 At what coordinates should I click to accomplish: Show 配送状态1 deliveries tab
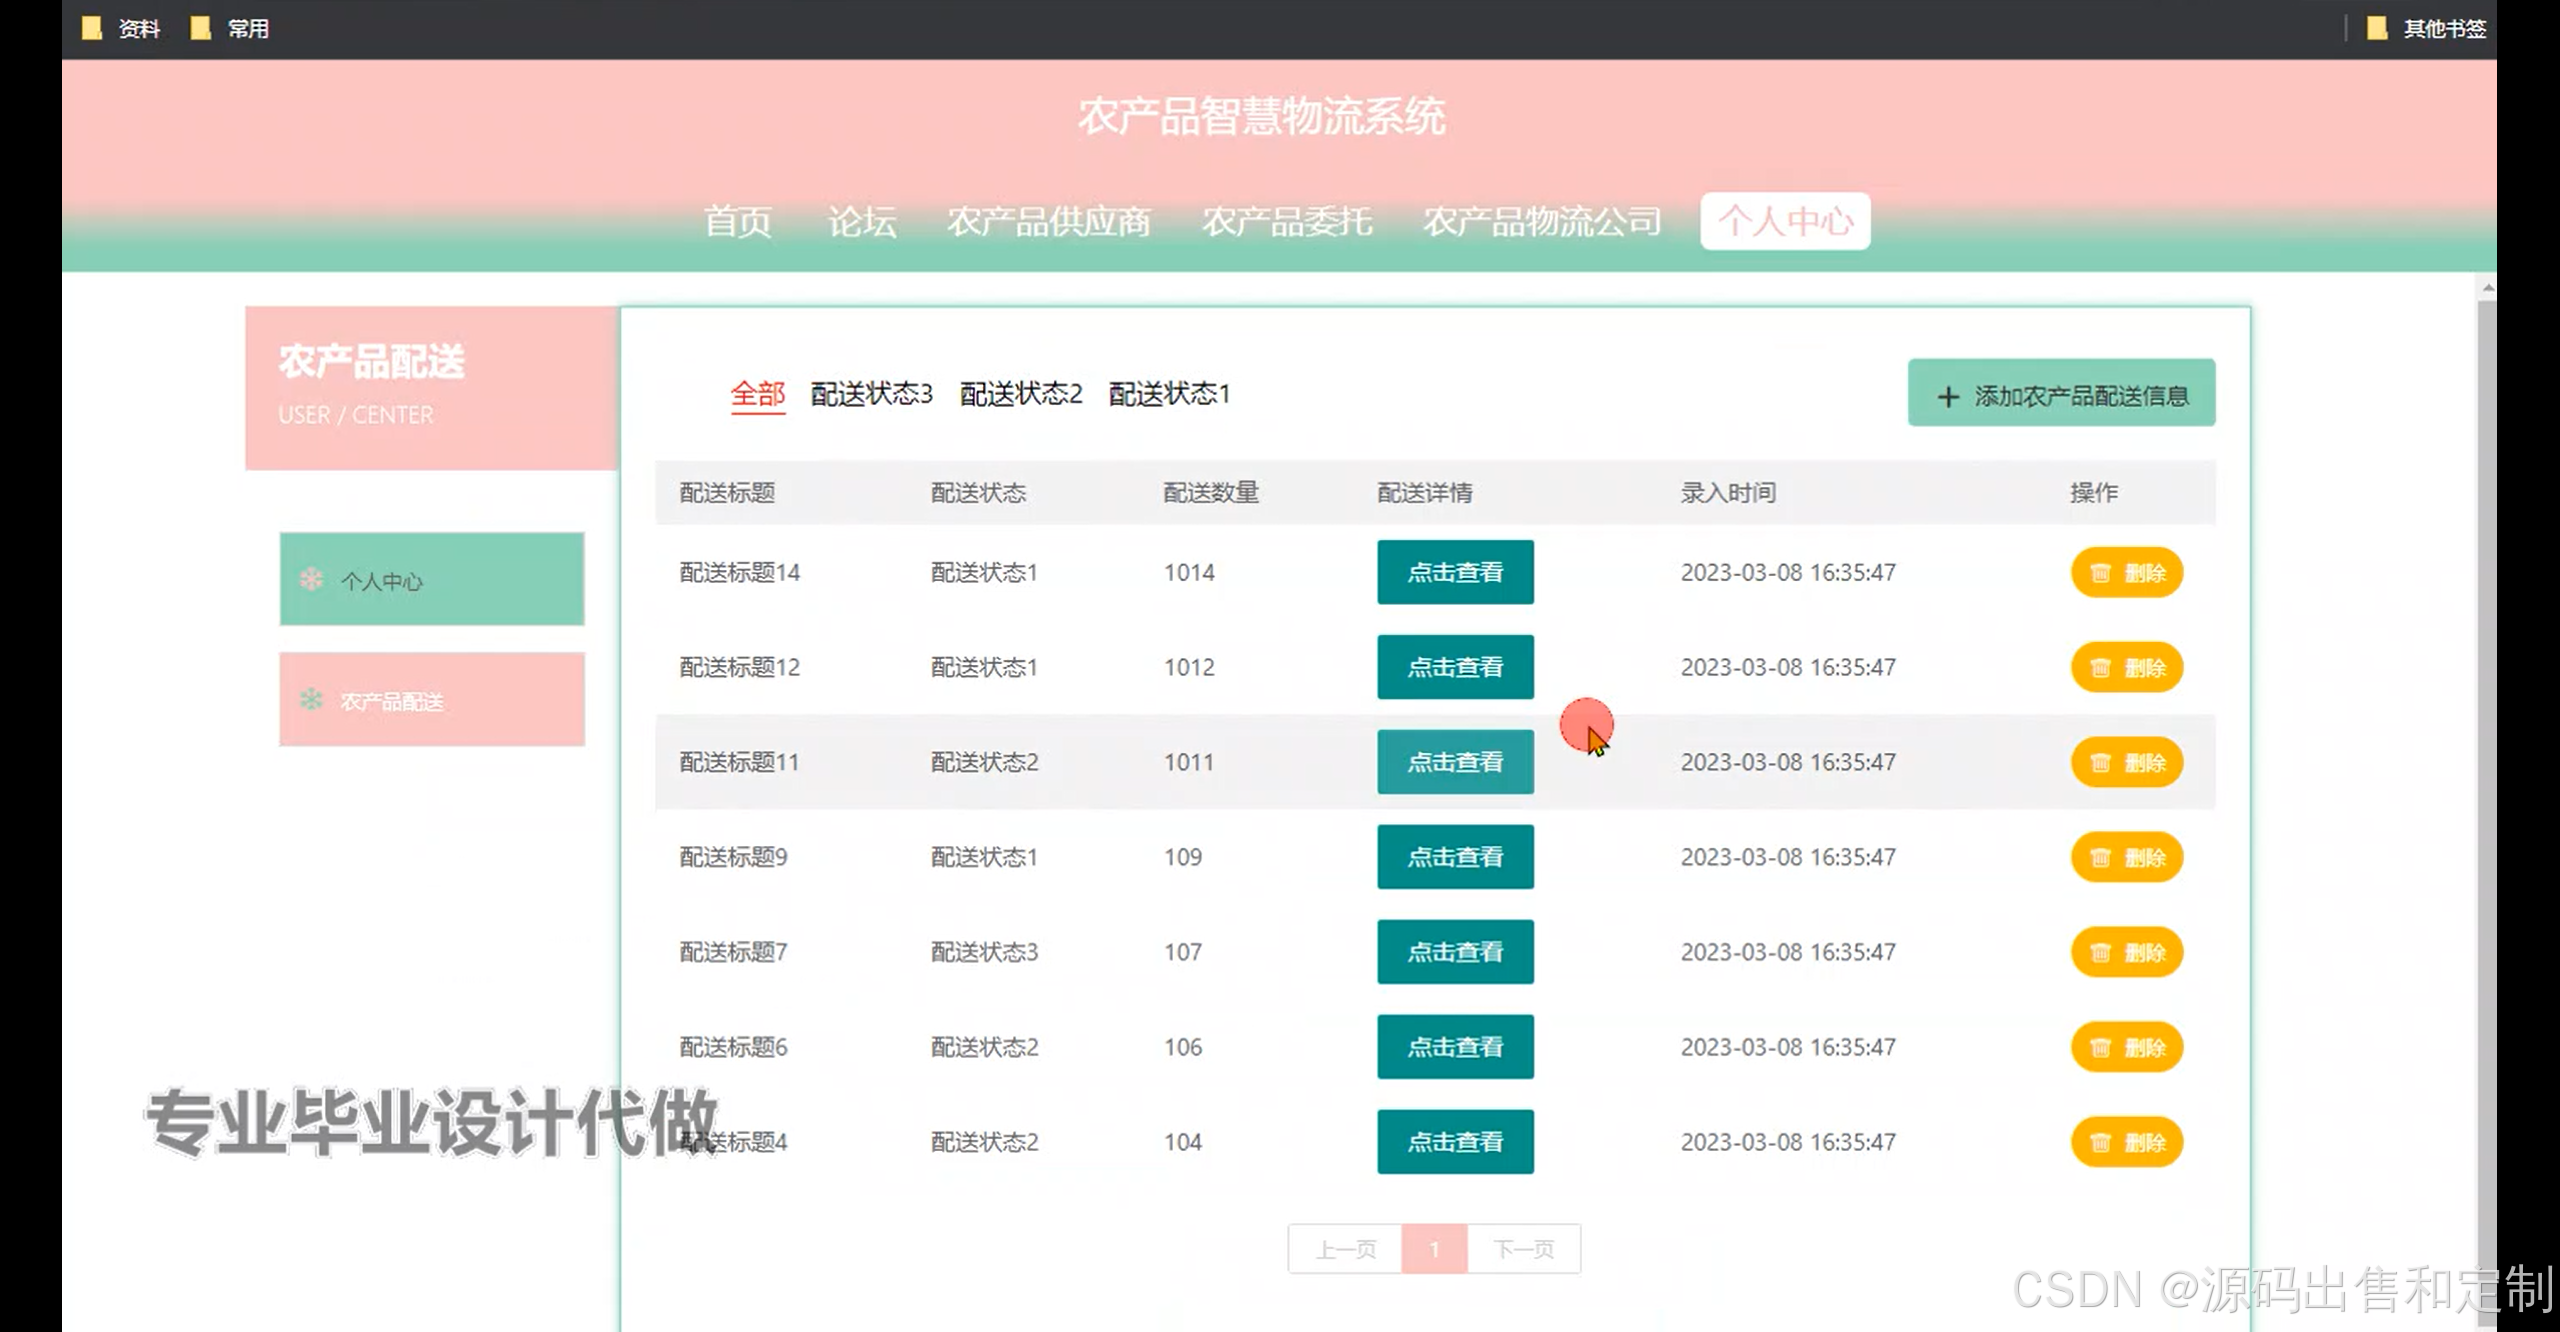[x=1169, y=394]
